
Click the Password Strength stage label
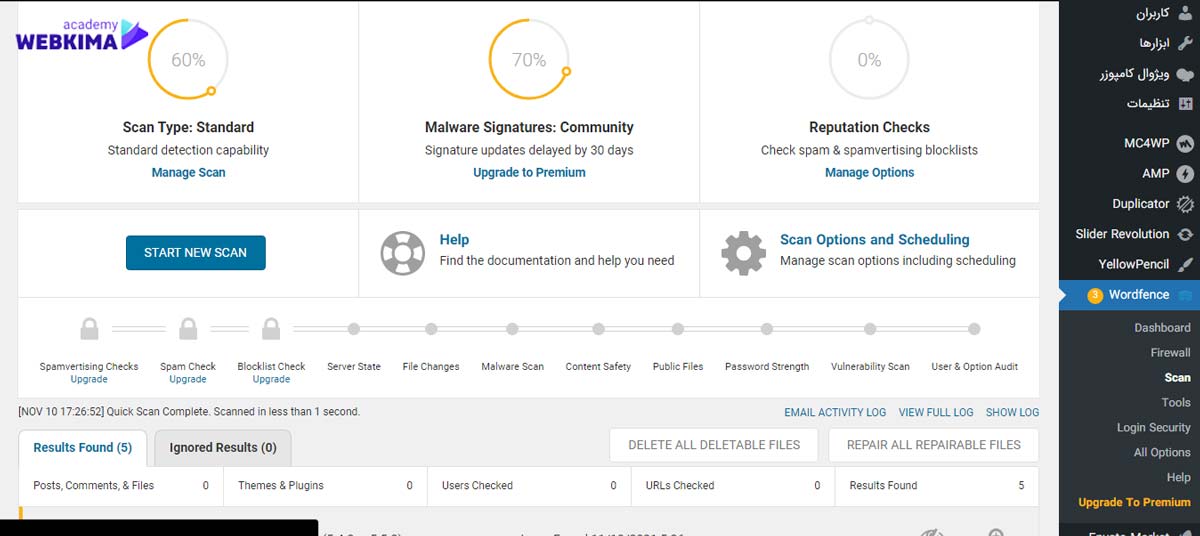coord(767,366)
